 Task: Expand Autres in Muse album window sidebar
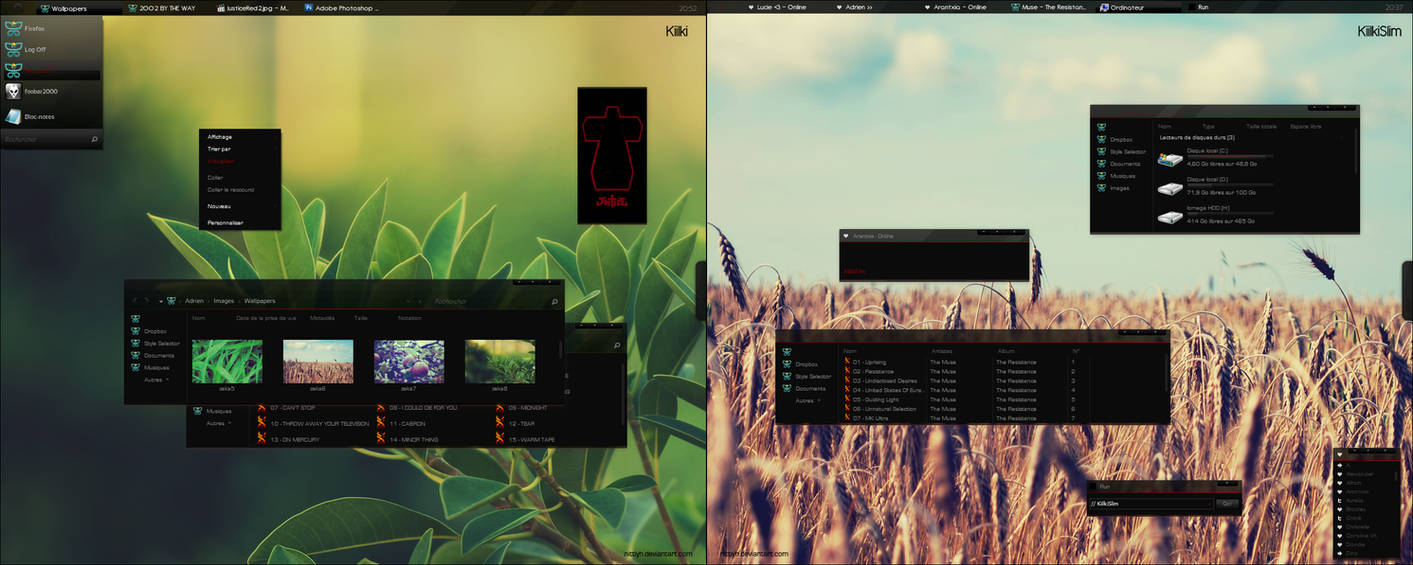point(808,401)
